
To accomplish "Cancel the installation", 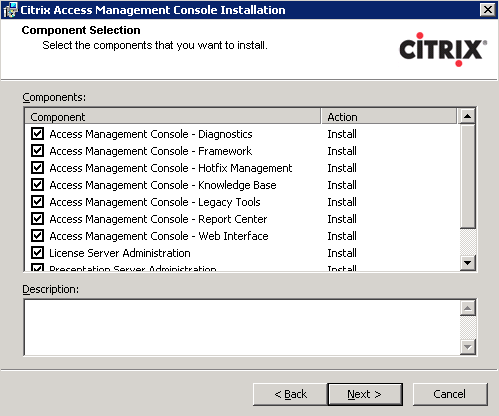I will [450, 394].
